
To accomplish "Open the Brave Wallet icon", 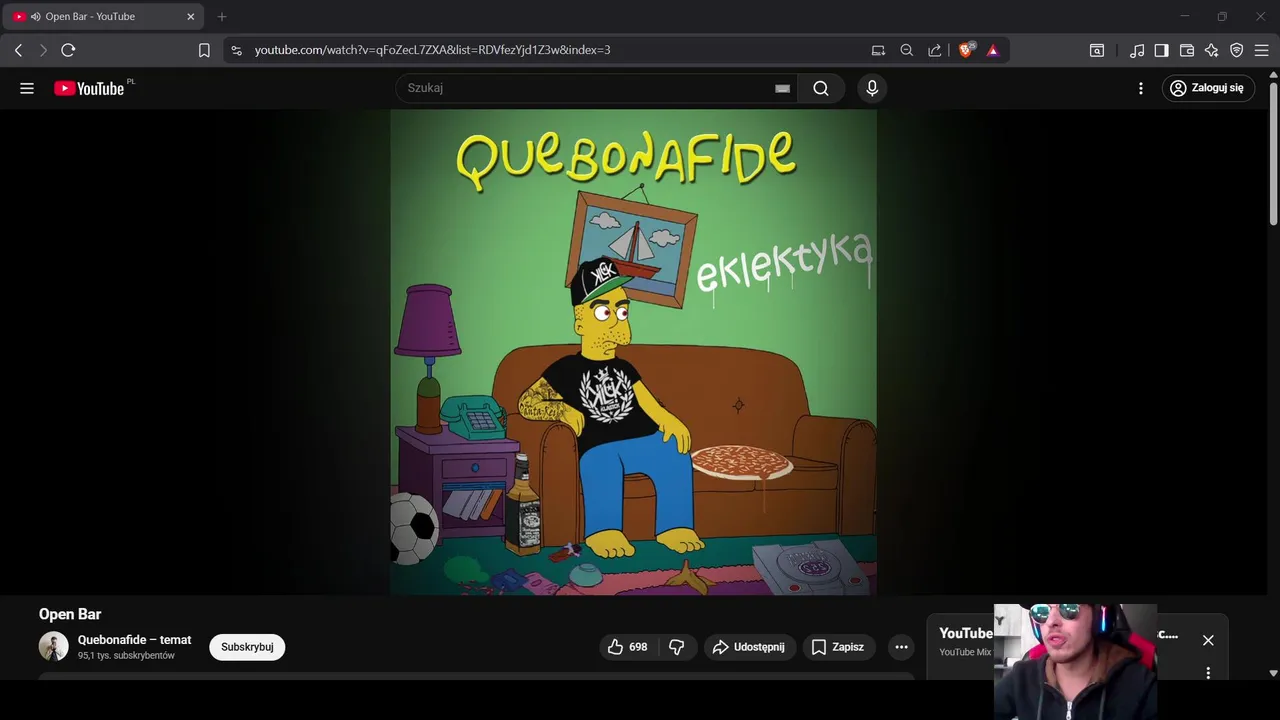I will (1187, 50).
